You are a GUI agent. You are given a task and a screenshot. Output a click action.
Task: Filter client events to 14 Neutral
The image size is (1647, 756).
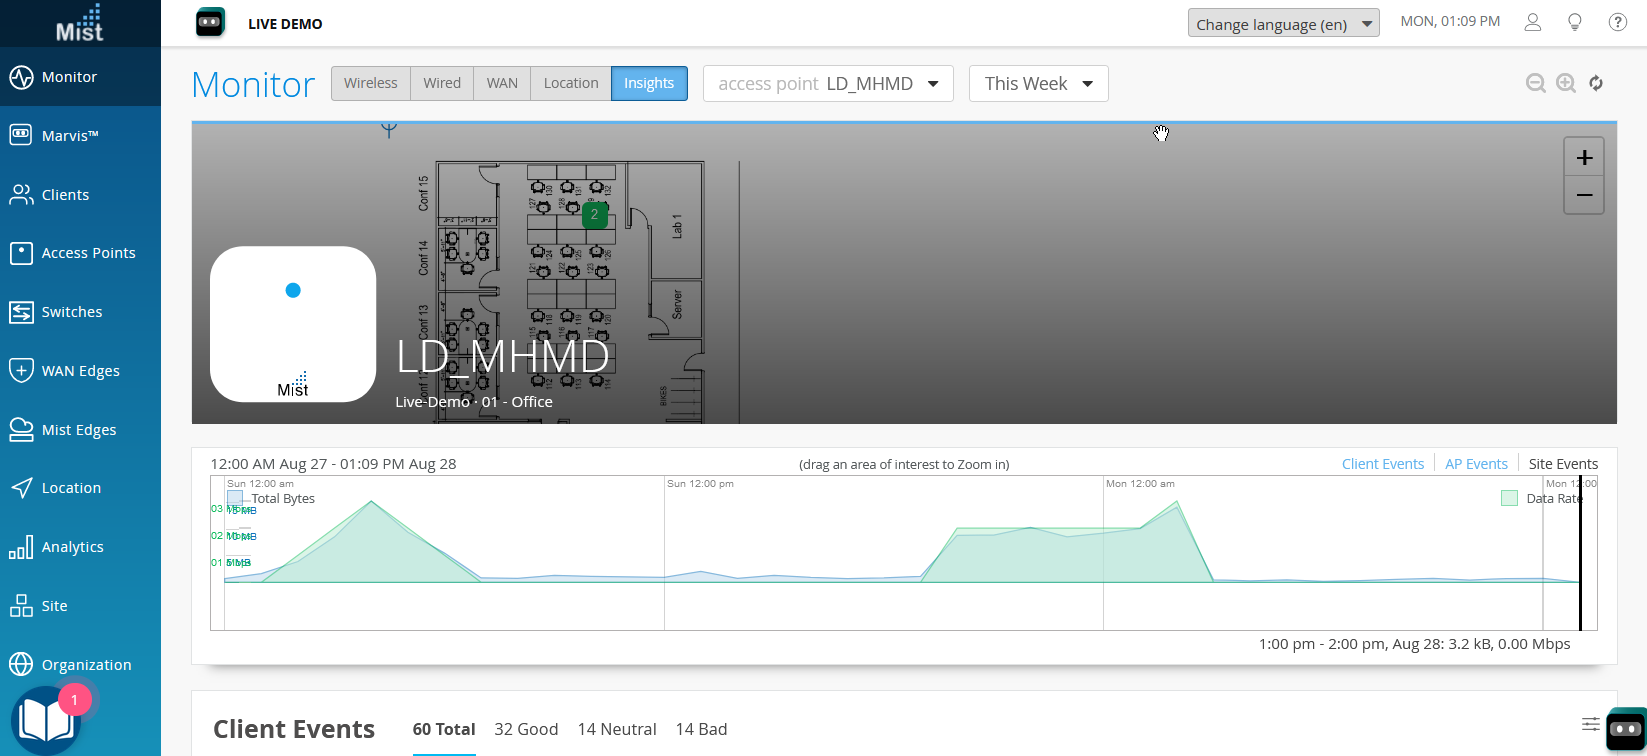tap(617, 730)
